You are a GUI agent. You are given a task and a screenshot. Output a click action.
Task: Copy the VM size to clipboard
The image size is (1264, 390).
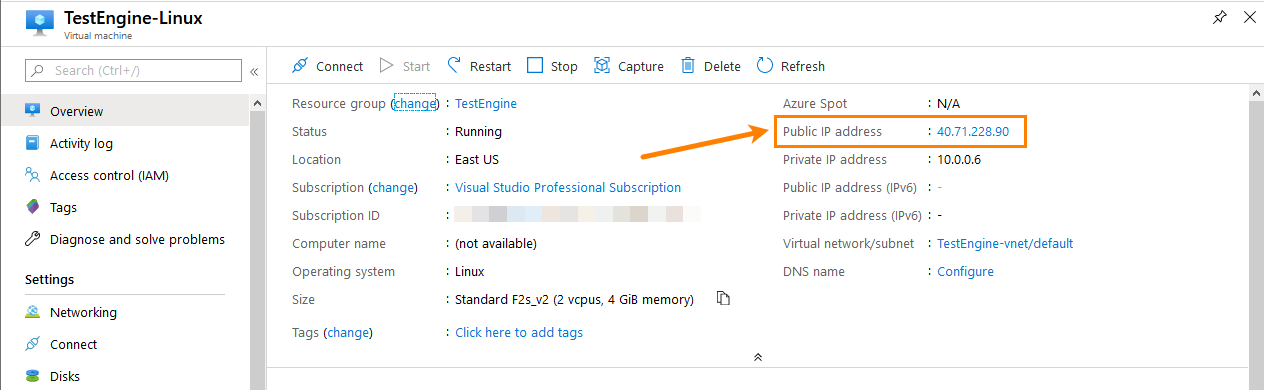pyautogui.click(x=724, y=299)
